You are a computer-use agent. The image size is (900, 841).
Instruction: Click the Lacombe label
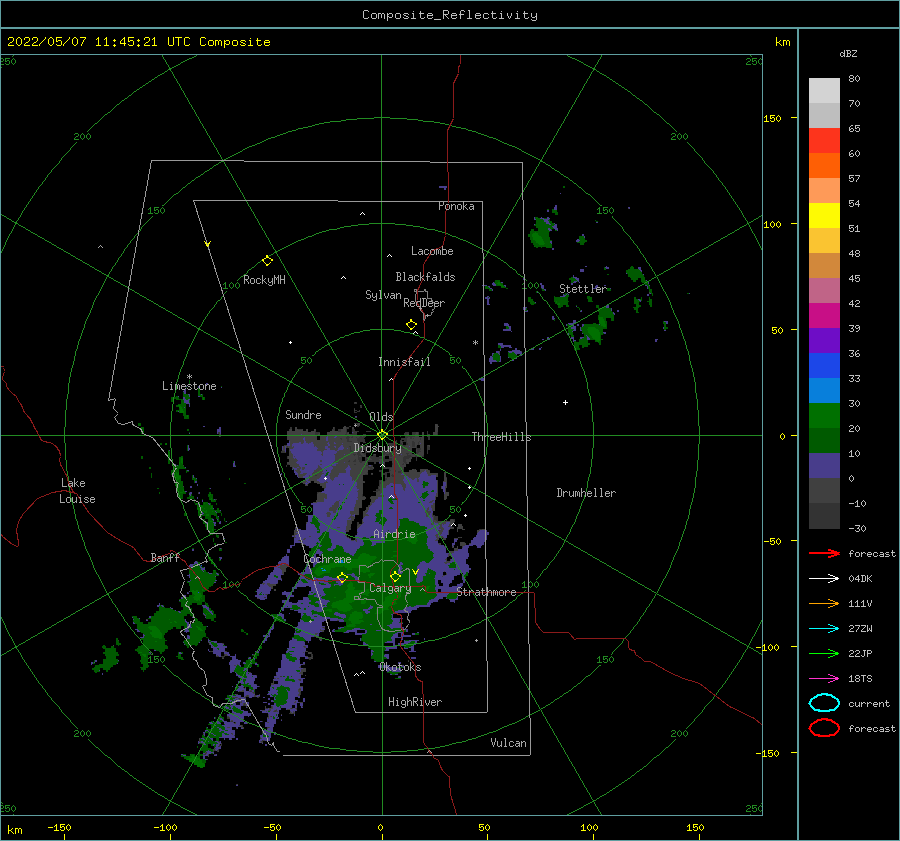coord(432,251)
